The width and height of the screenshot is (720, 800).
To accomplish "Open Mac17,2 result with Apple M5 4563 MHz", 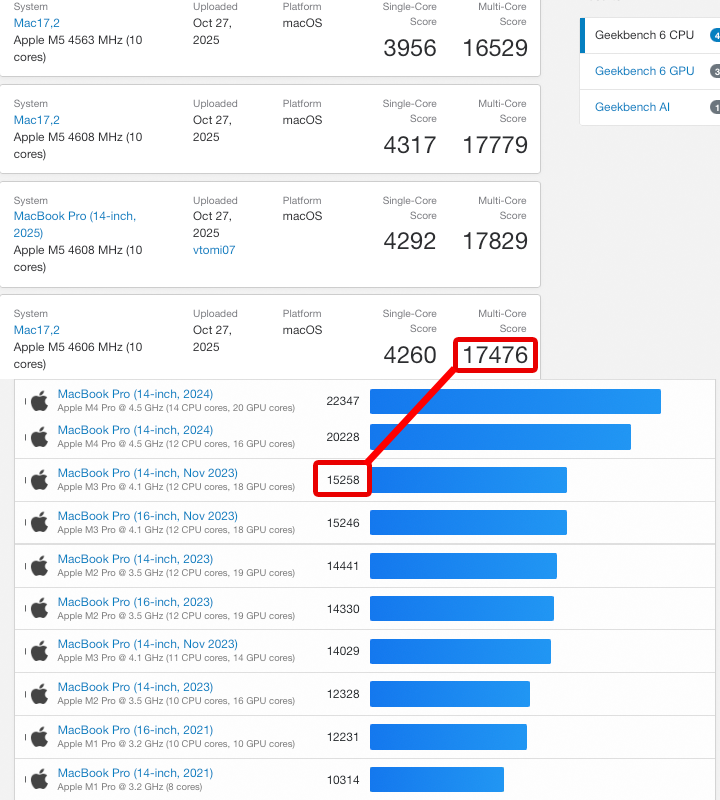I will (x=37, y=23).
